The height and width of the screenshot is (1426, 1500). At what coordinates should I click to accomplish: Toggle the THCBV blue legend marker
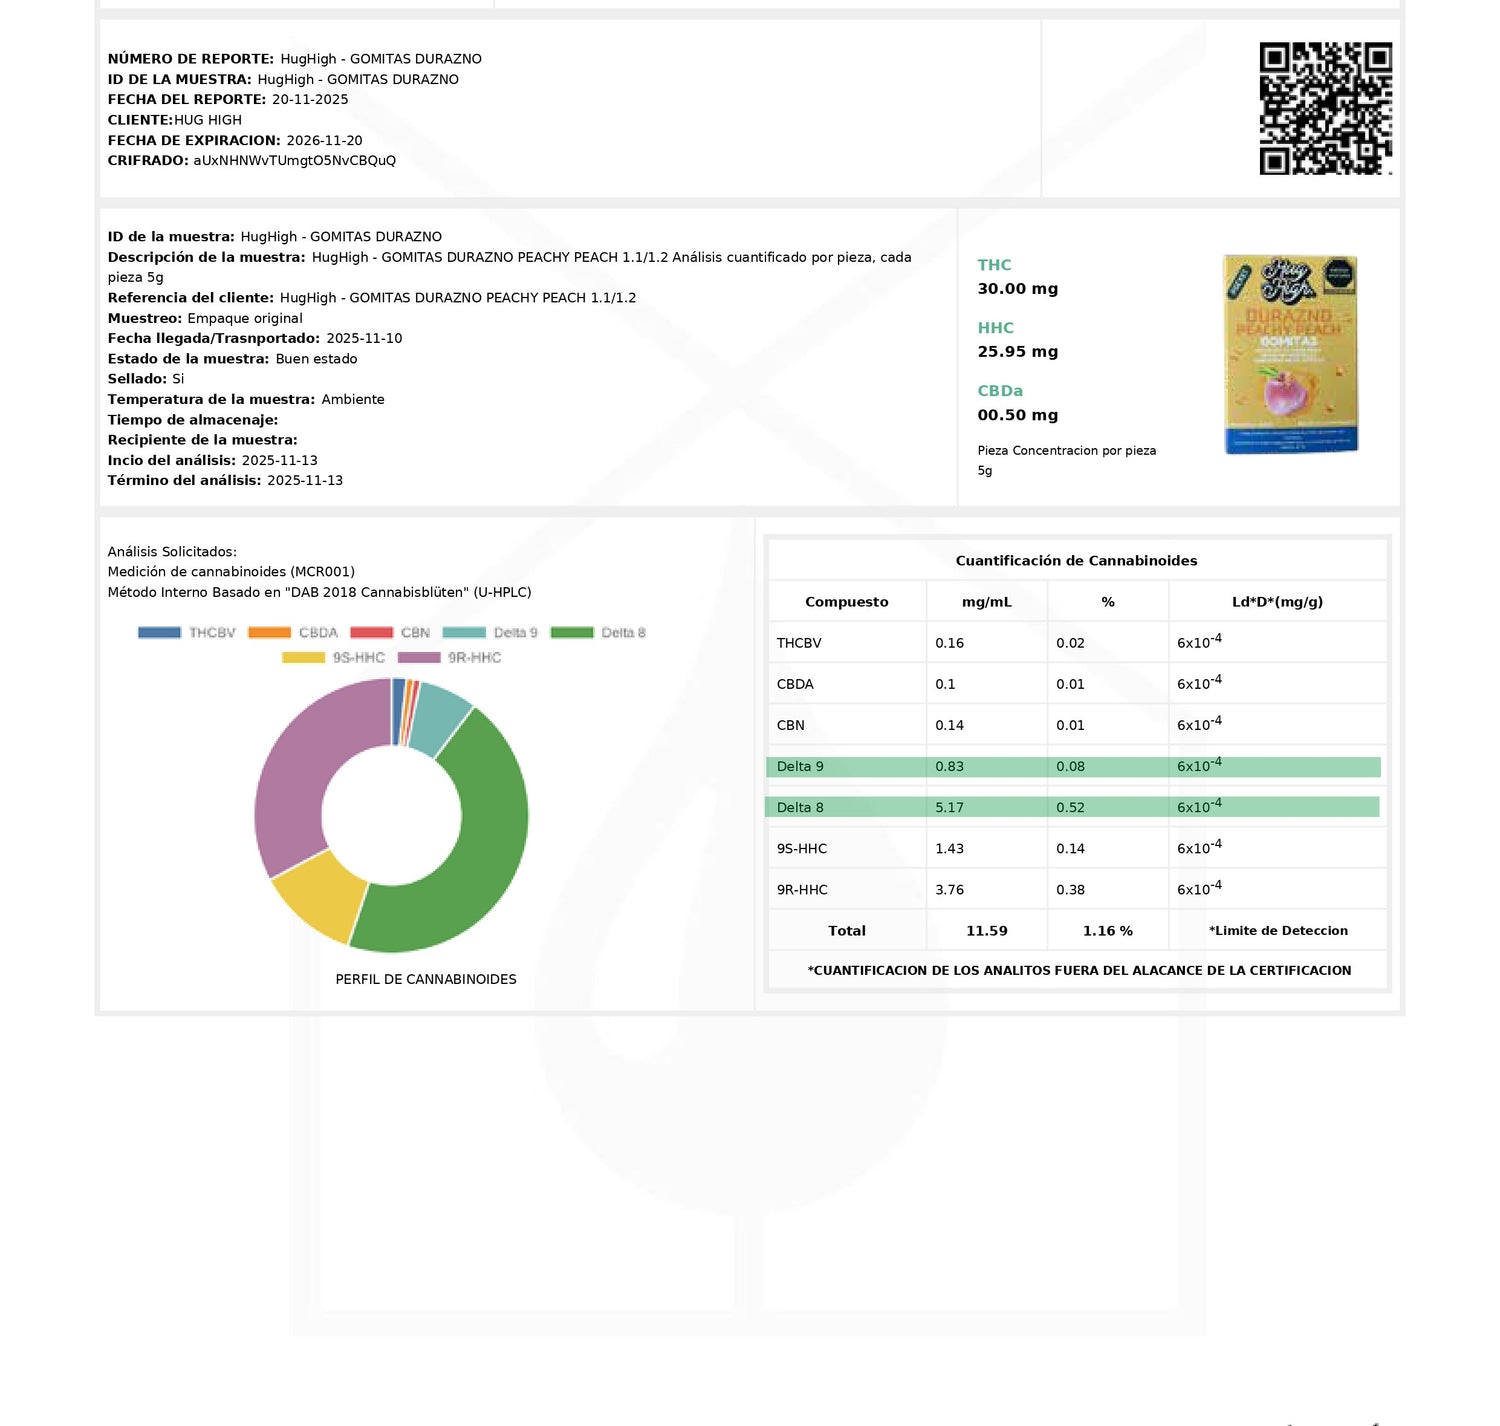point(159,632)
